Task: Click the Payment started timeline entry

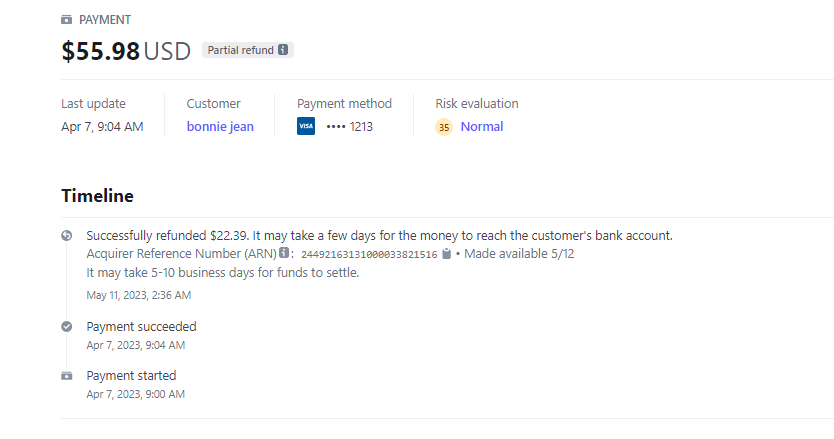Action: (131, 376)
